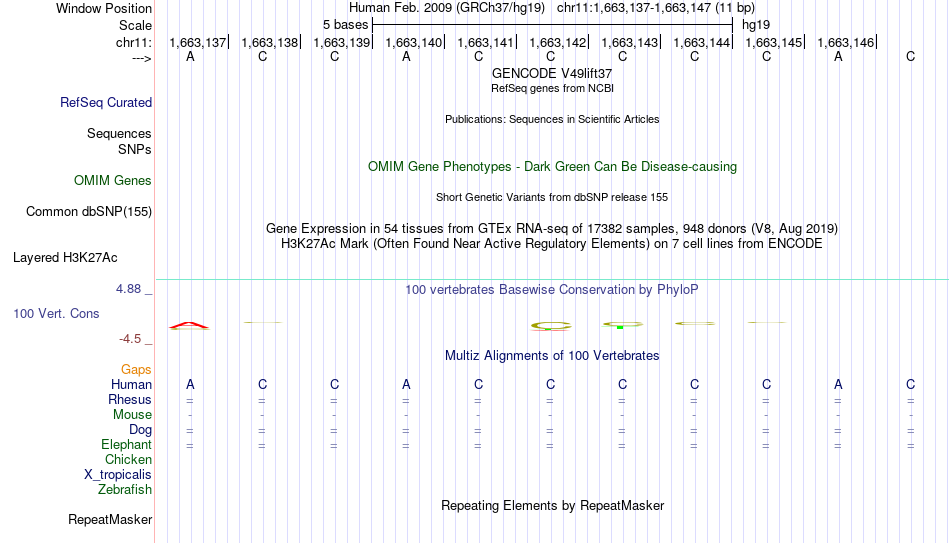The image size is (950, 543).
Task: Click Short Genetic Variants from dbSNP title
Action: click(x=552, y=198)
